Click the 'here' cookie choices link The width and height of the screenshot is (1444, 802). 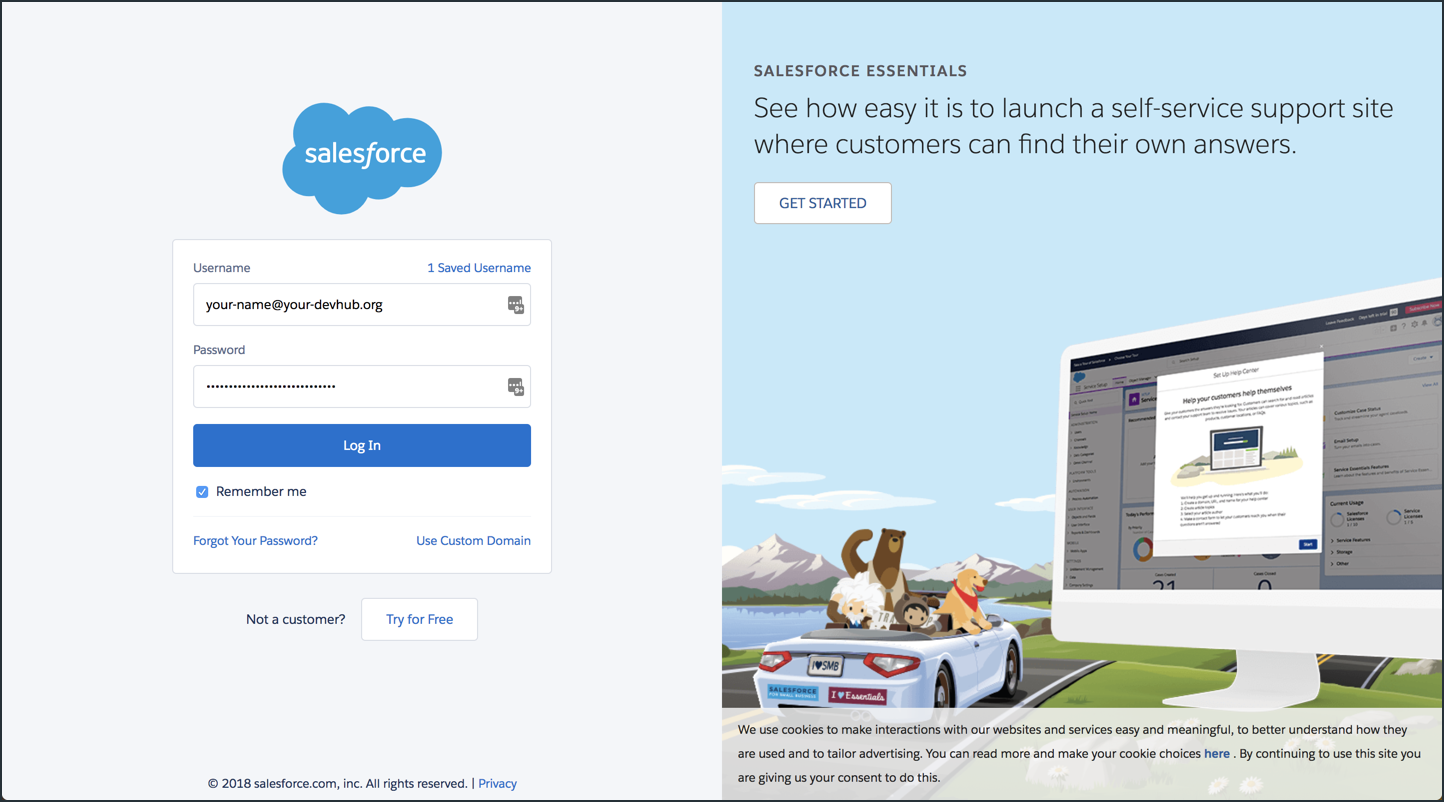pyautogui.click(x=1216, y=754)
